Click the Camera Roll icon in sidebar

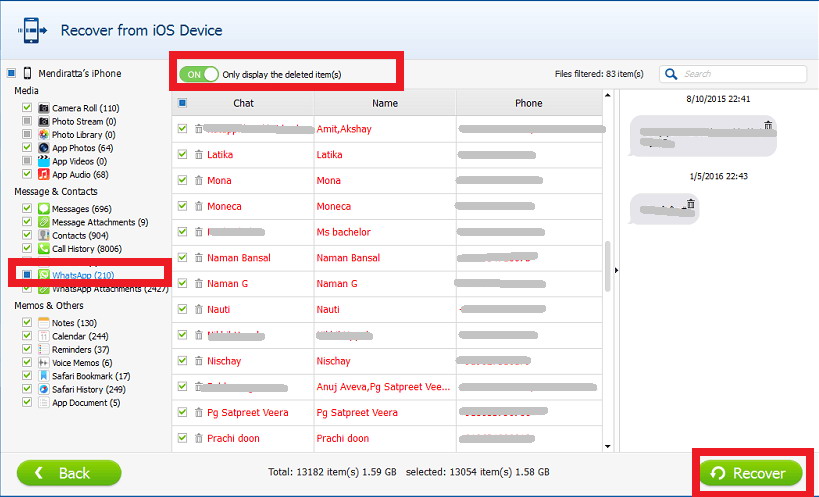pyautogui.click(x=44, y=108)
